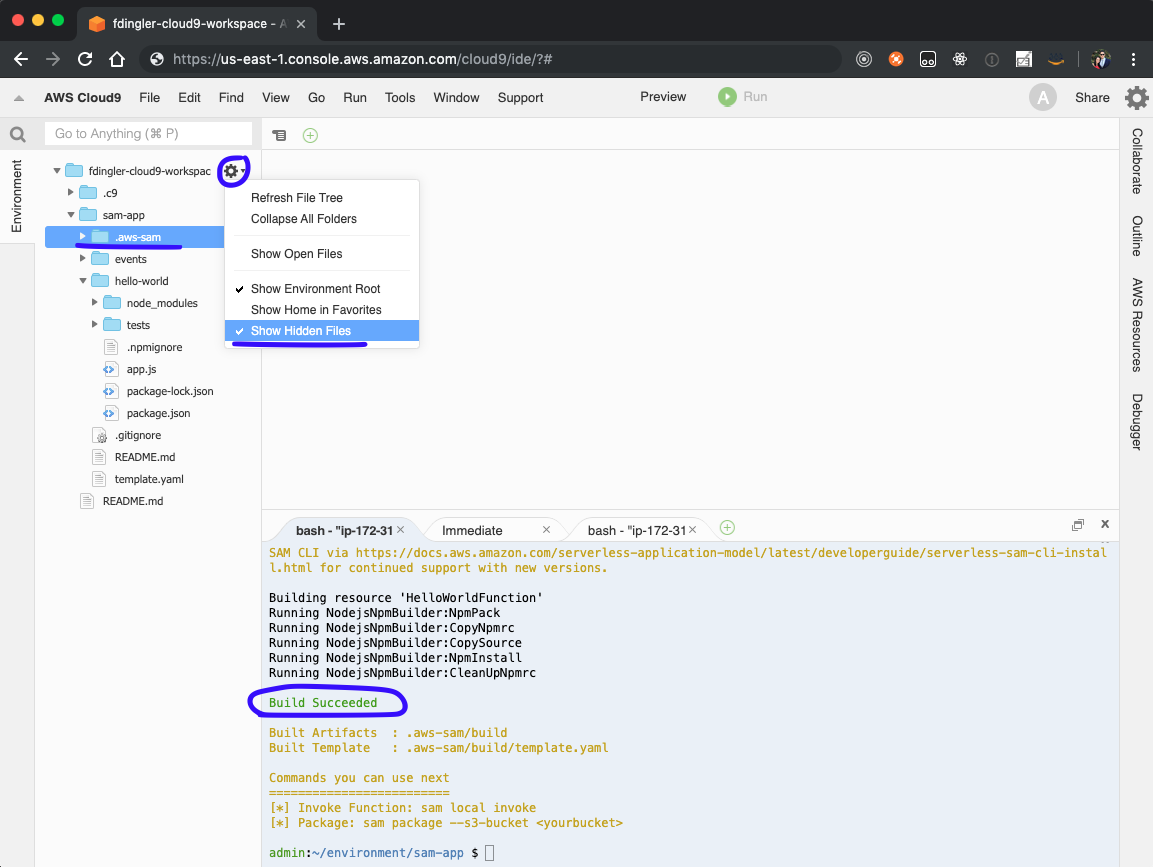
Task: Maximize the terminal console pane icon
Action: (1077, 524)
